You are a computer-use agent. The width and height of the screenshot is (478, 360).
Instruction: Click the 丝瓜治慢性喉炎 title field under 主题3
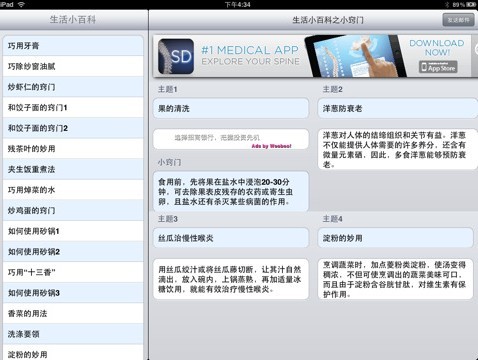[x=231, y=238]
